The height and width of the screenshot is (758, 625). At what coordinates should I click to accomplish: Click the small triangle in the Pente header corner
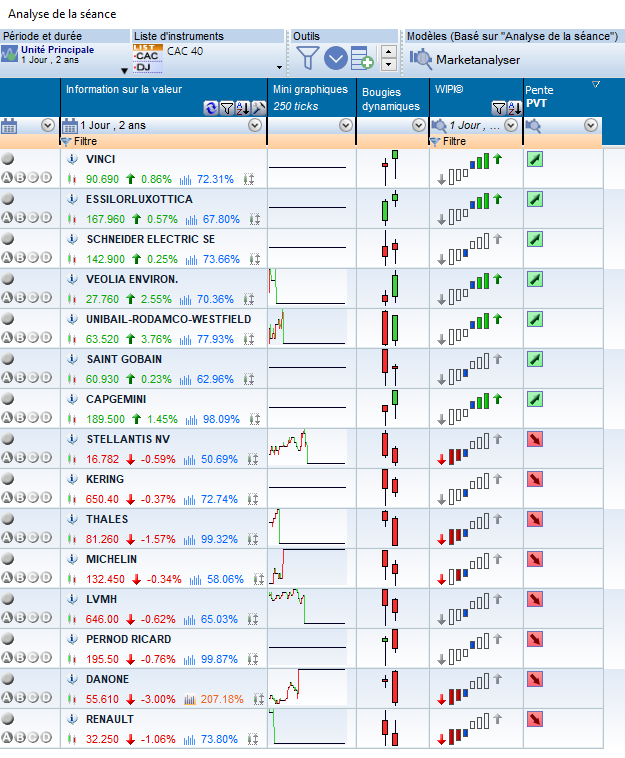(x=596, y=85)
